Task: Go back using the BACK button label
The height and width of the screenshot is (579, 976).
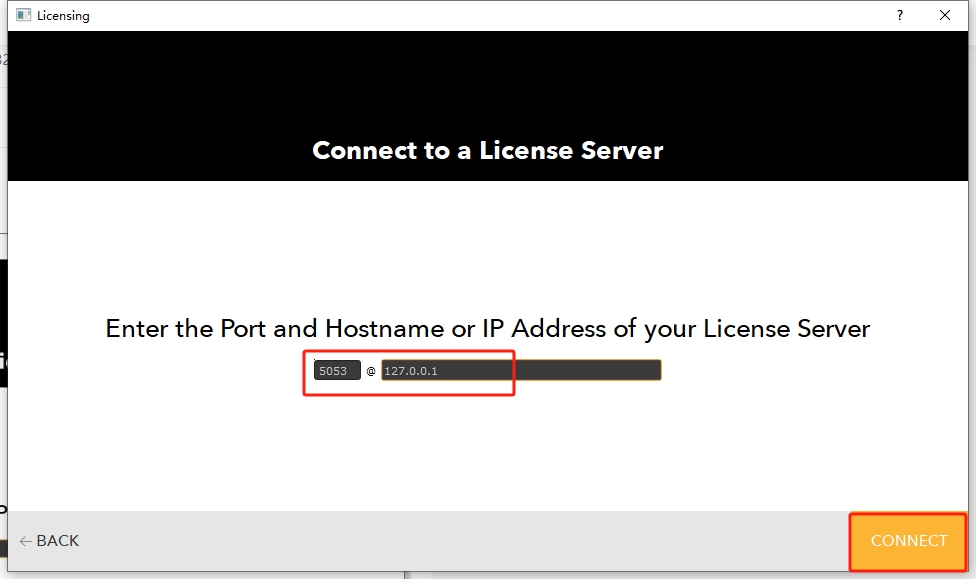Action: 58,541
